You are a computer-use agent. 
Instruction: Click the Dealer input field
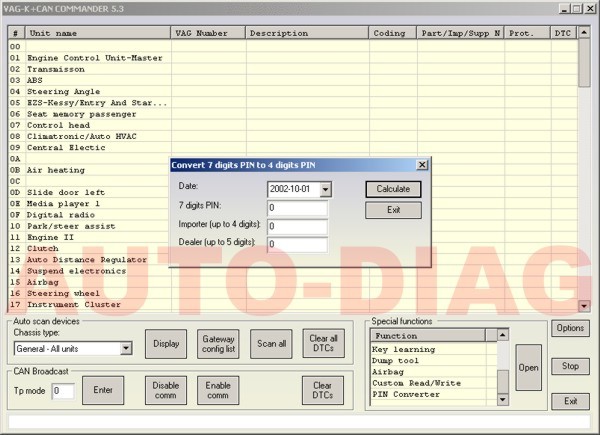coord(297,244)
